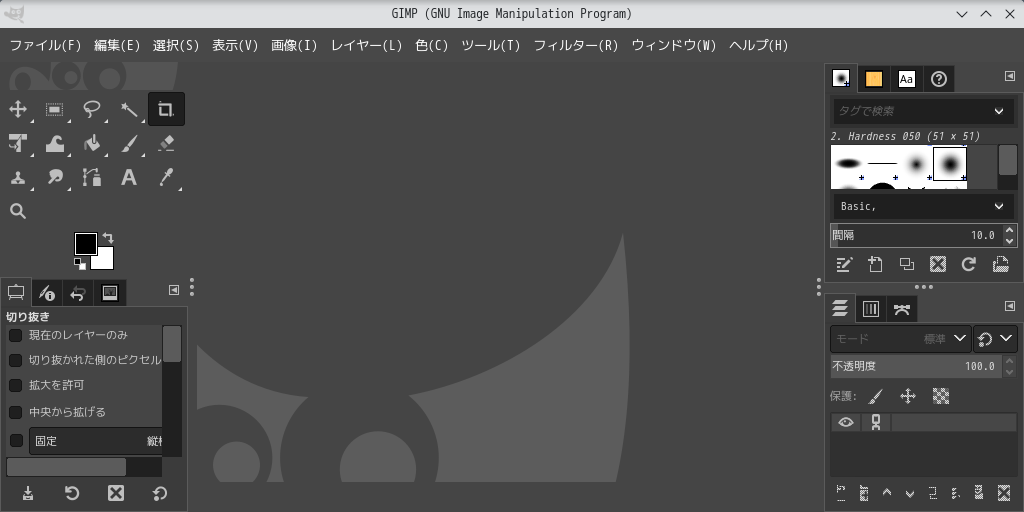Image resolution: width=1024 pixels, height=512 pixels.
Task: Toggle the 固定 checkbox
Action: [x=16, y=441]
